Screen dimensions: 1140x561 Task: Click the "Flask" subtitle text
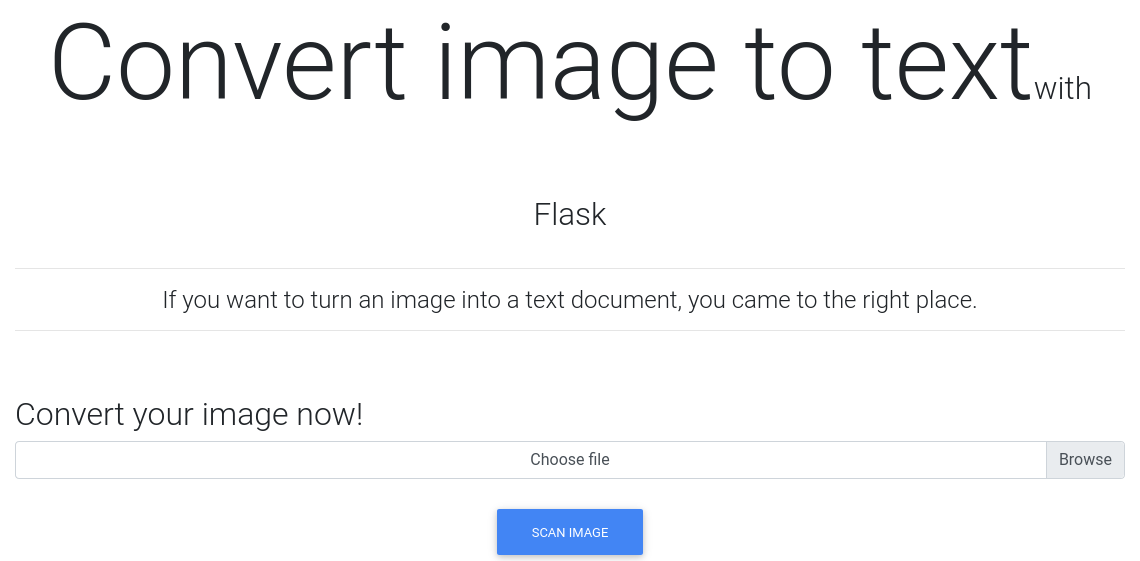(569, 214)
